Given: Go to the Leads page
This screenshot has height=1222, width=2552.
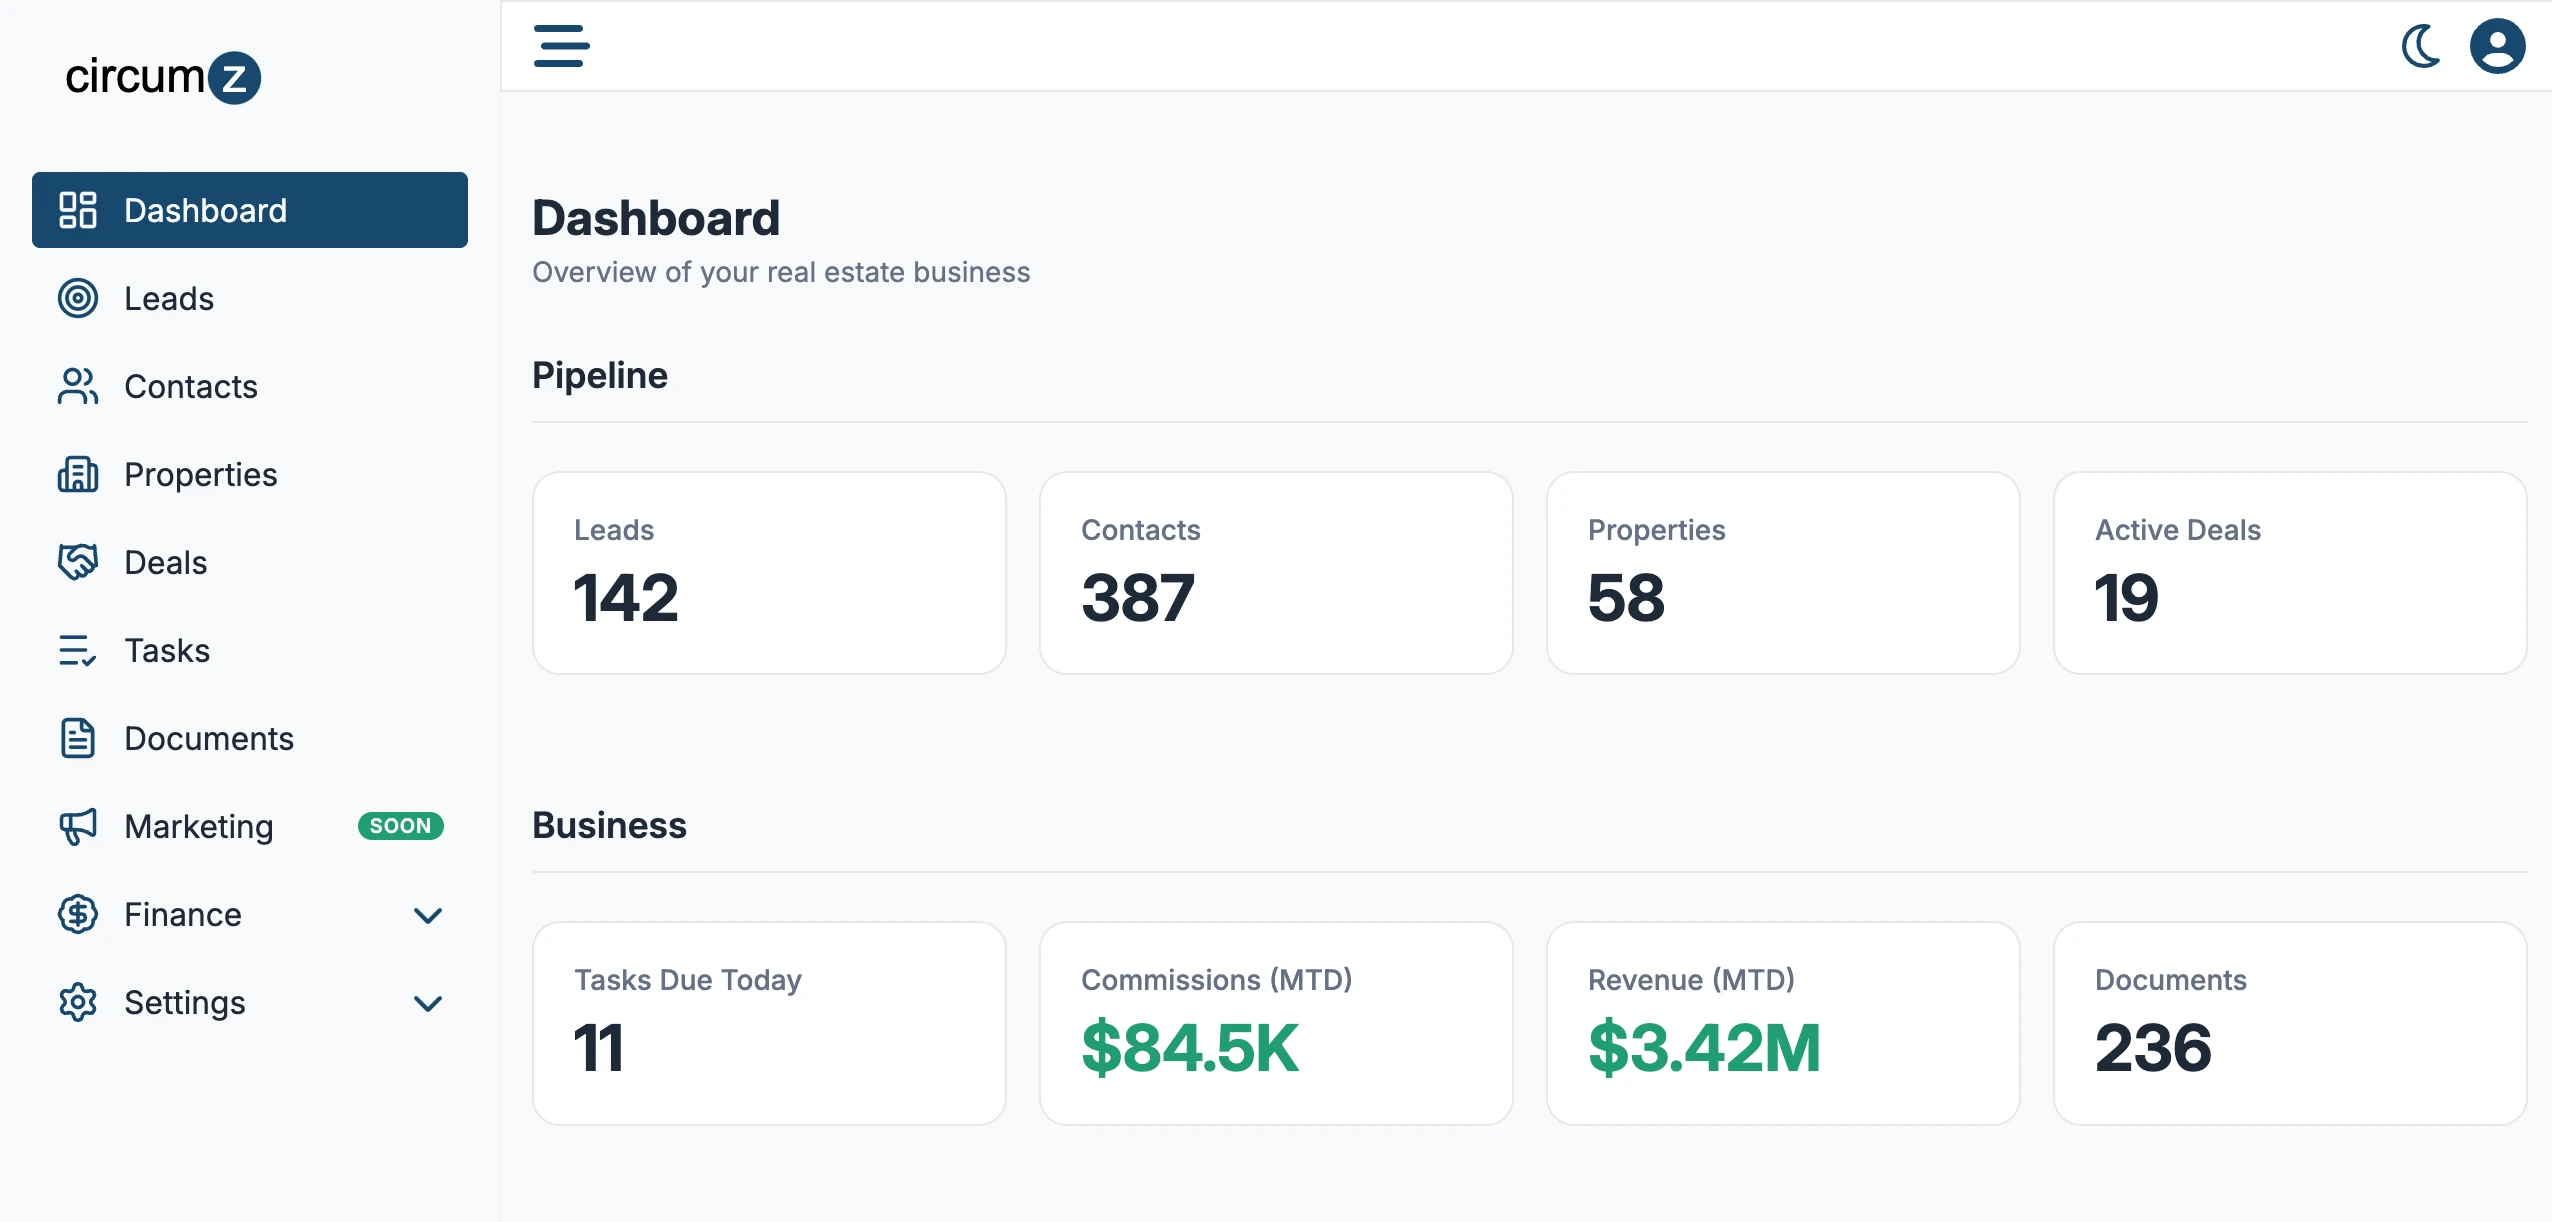Looking at the screenshot, I should tap(250, 298).
